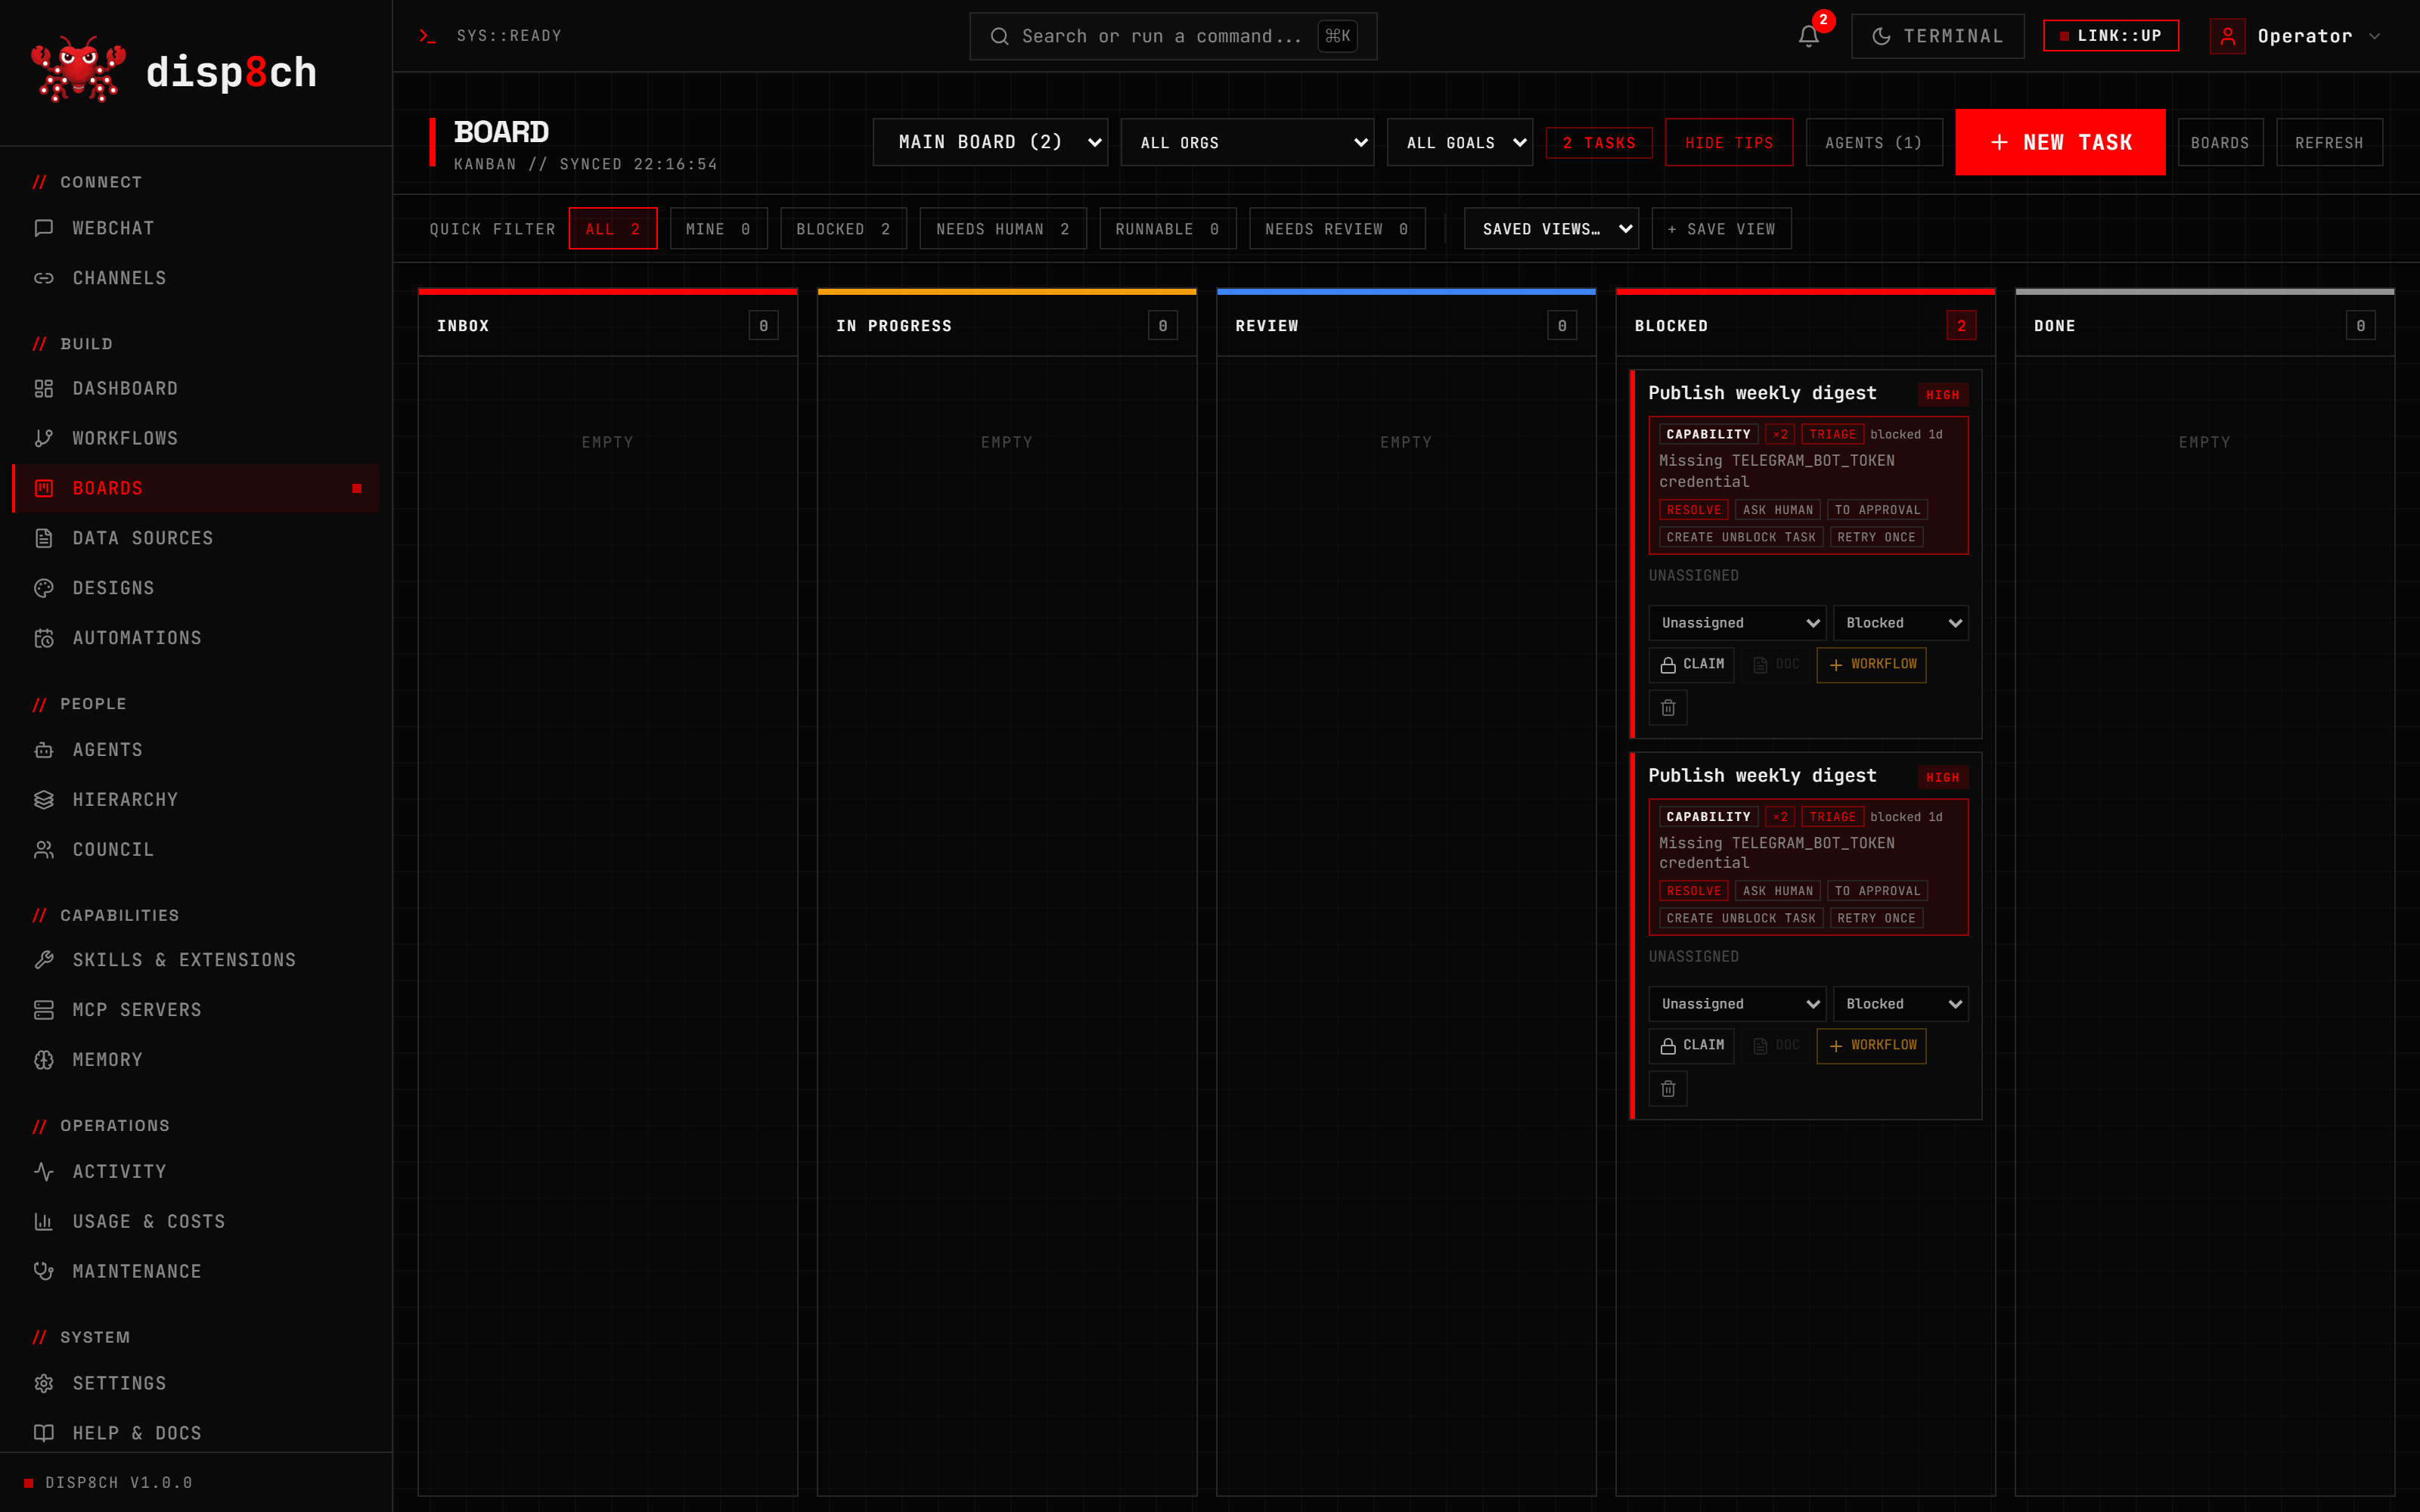2420x1512 pixels.
Task: Open Maintenance page
Action: pyautogui.click(x=196, y=1272)
